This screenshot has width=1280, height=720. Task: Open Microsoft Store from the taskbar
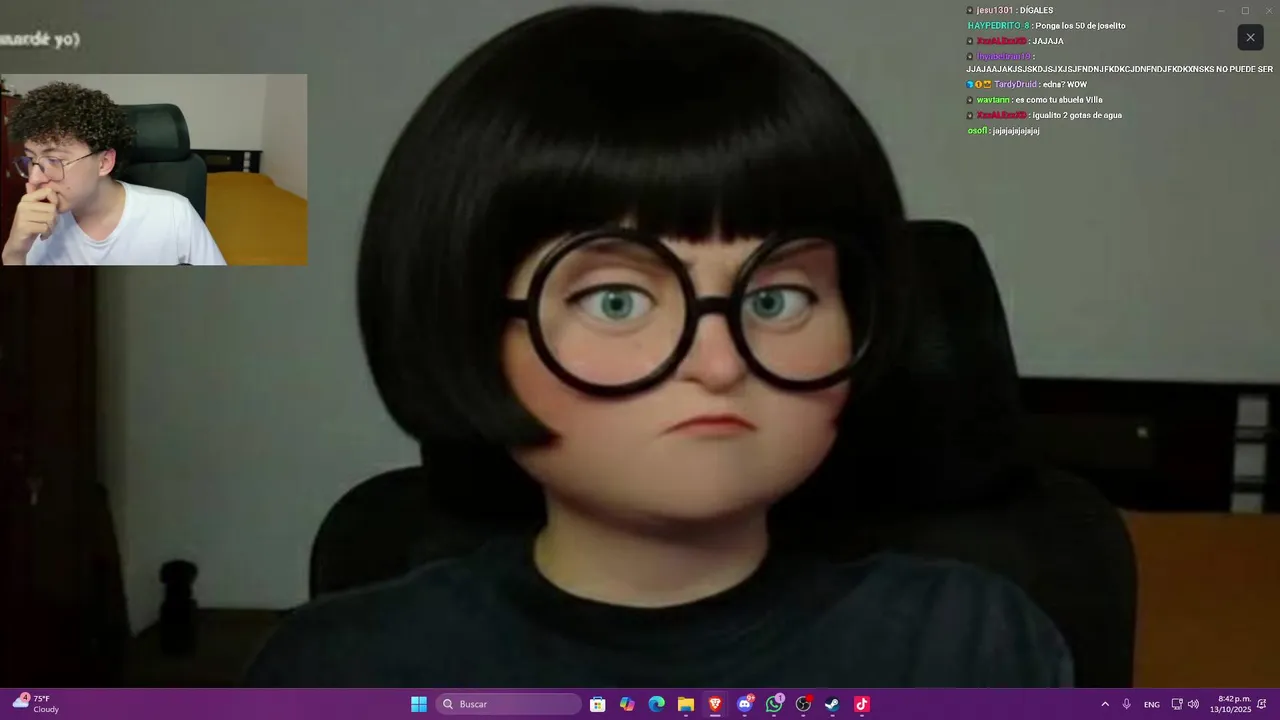598,704
